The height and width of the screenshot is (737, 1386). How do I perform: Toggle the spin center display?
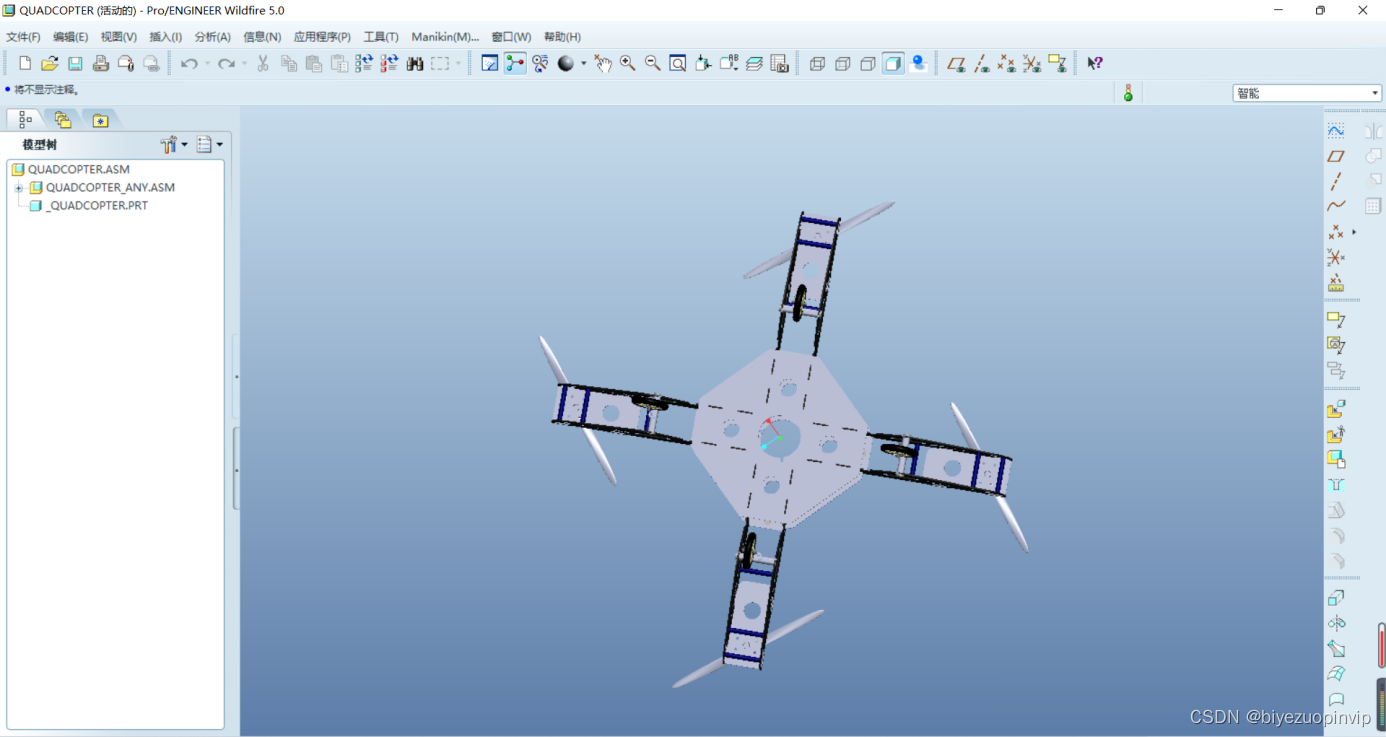coord(515,63)
